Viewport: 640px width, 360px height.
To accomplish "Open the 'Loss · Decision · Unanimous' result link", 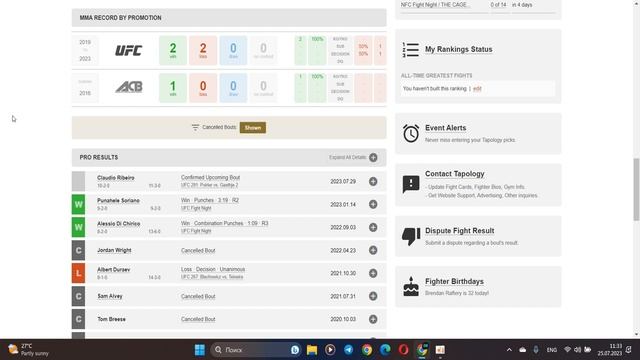I will 213,269.
